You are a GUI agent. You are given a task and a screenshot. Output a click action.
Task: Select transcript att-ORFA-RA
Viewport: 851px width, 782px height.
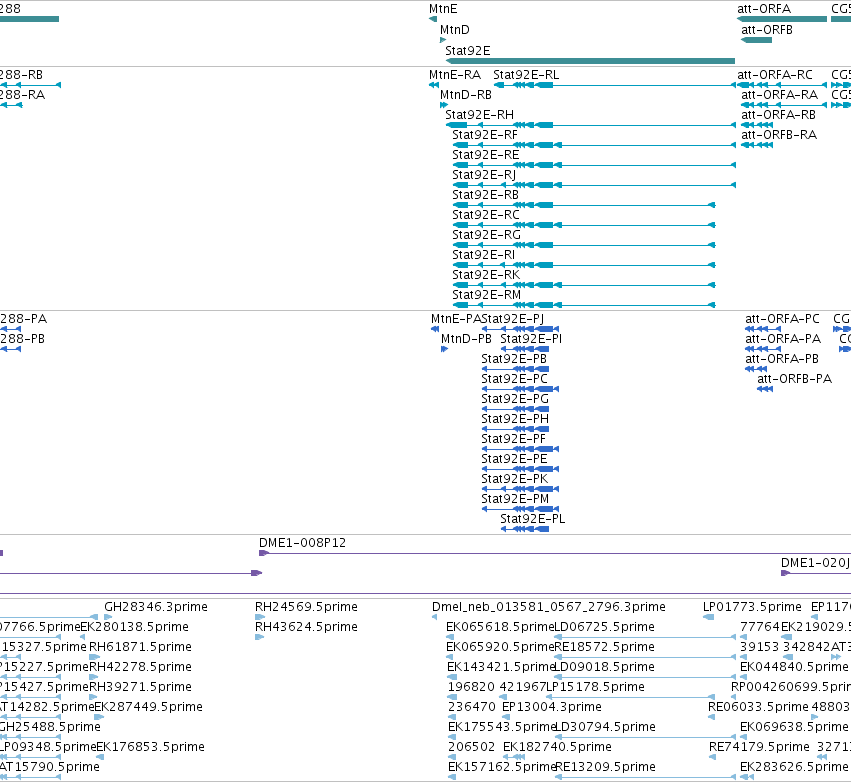779,95
